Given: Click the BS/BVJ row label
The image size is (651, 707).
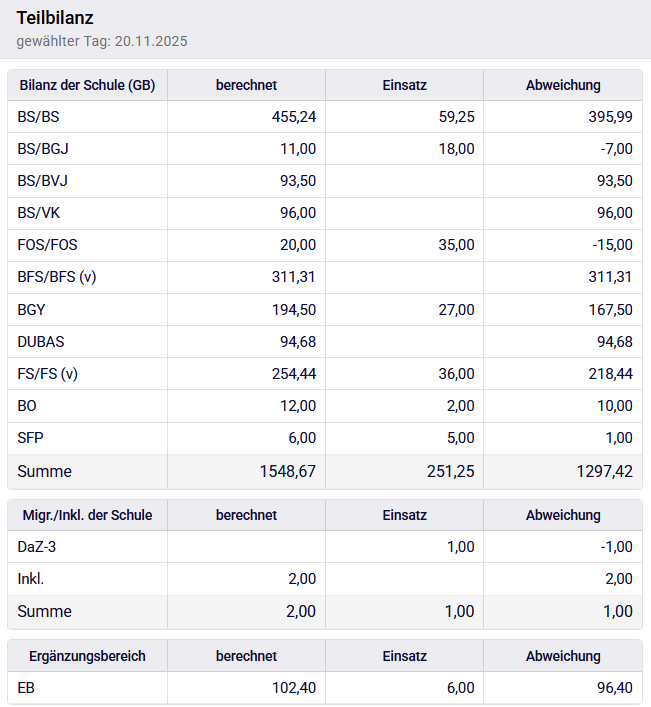Looking at the screenshot, I should click(x=43, y=181).
